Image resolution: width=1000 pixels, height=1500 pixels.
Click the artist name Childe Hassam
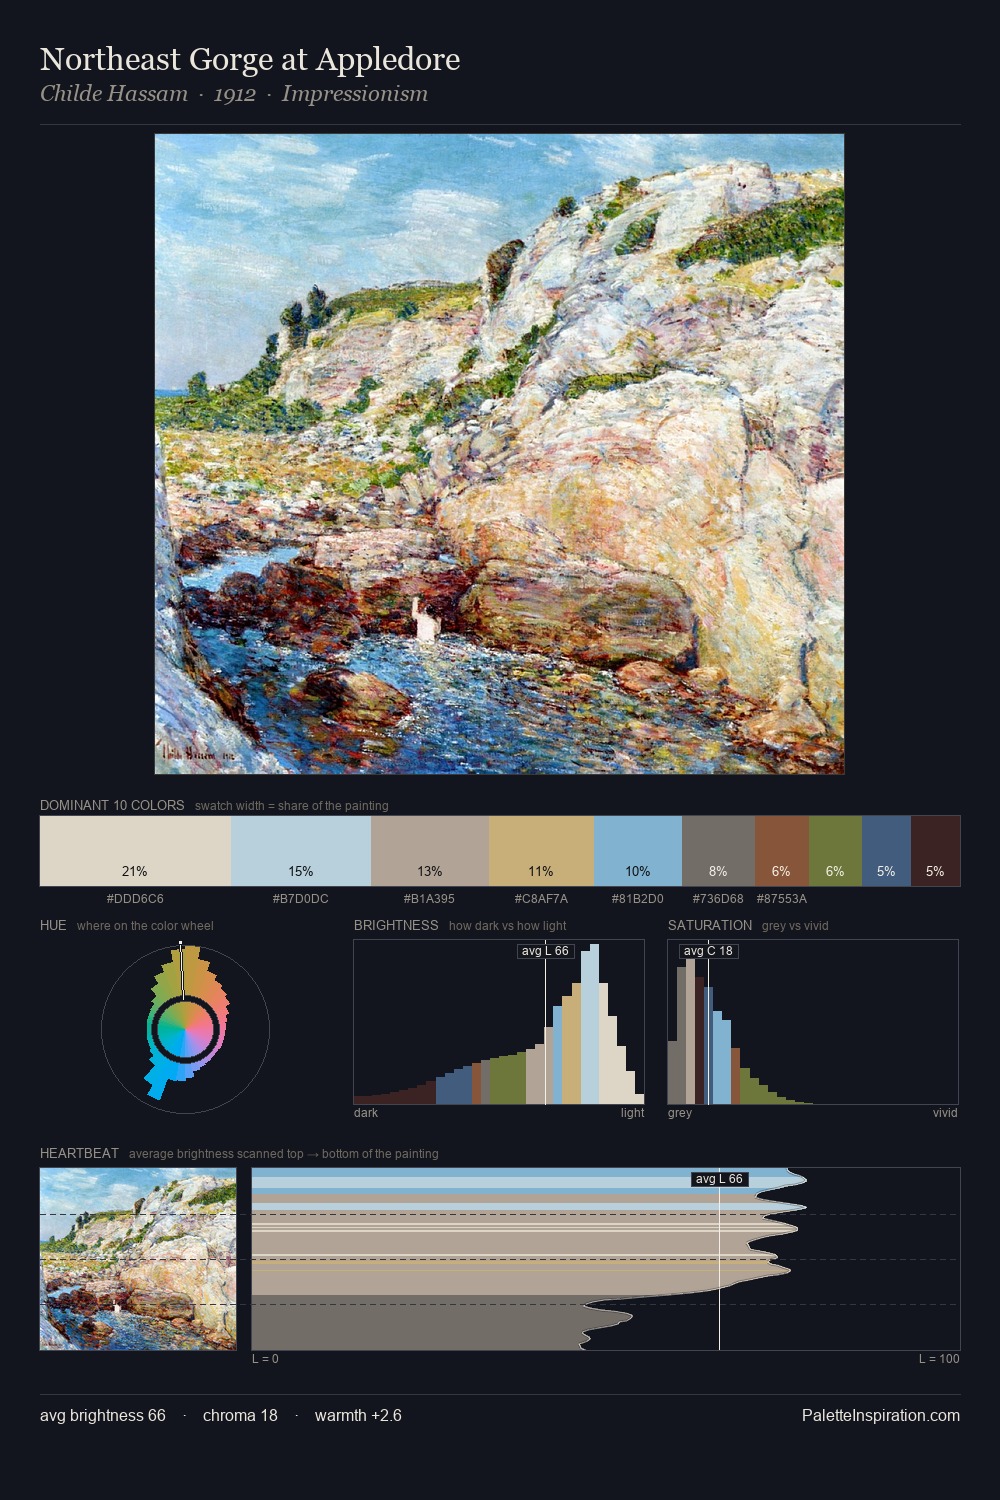[114, 94]
